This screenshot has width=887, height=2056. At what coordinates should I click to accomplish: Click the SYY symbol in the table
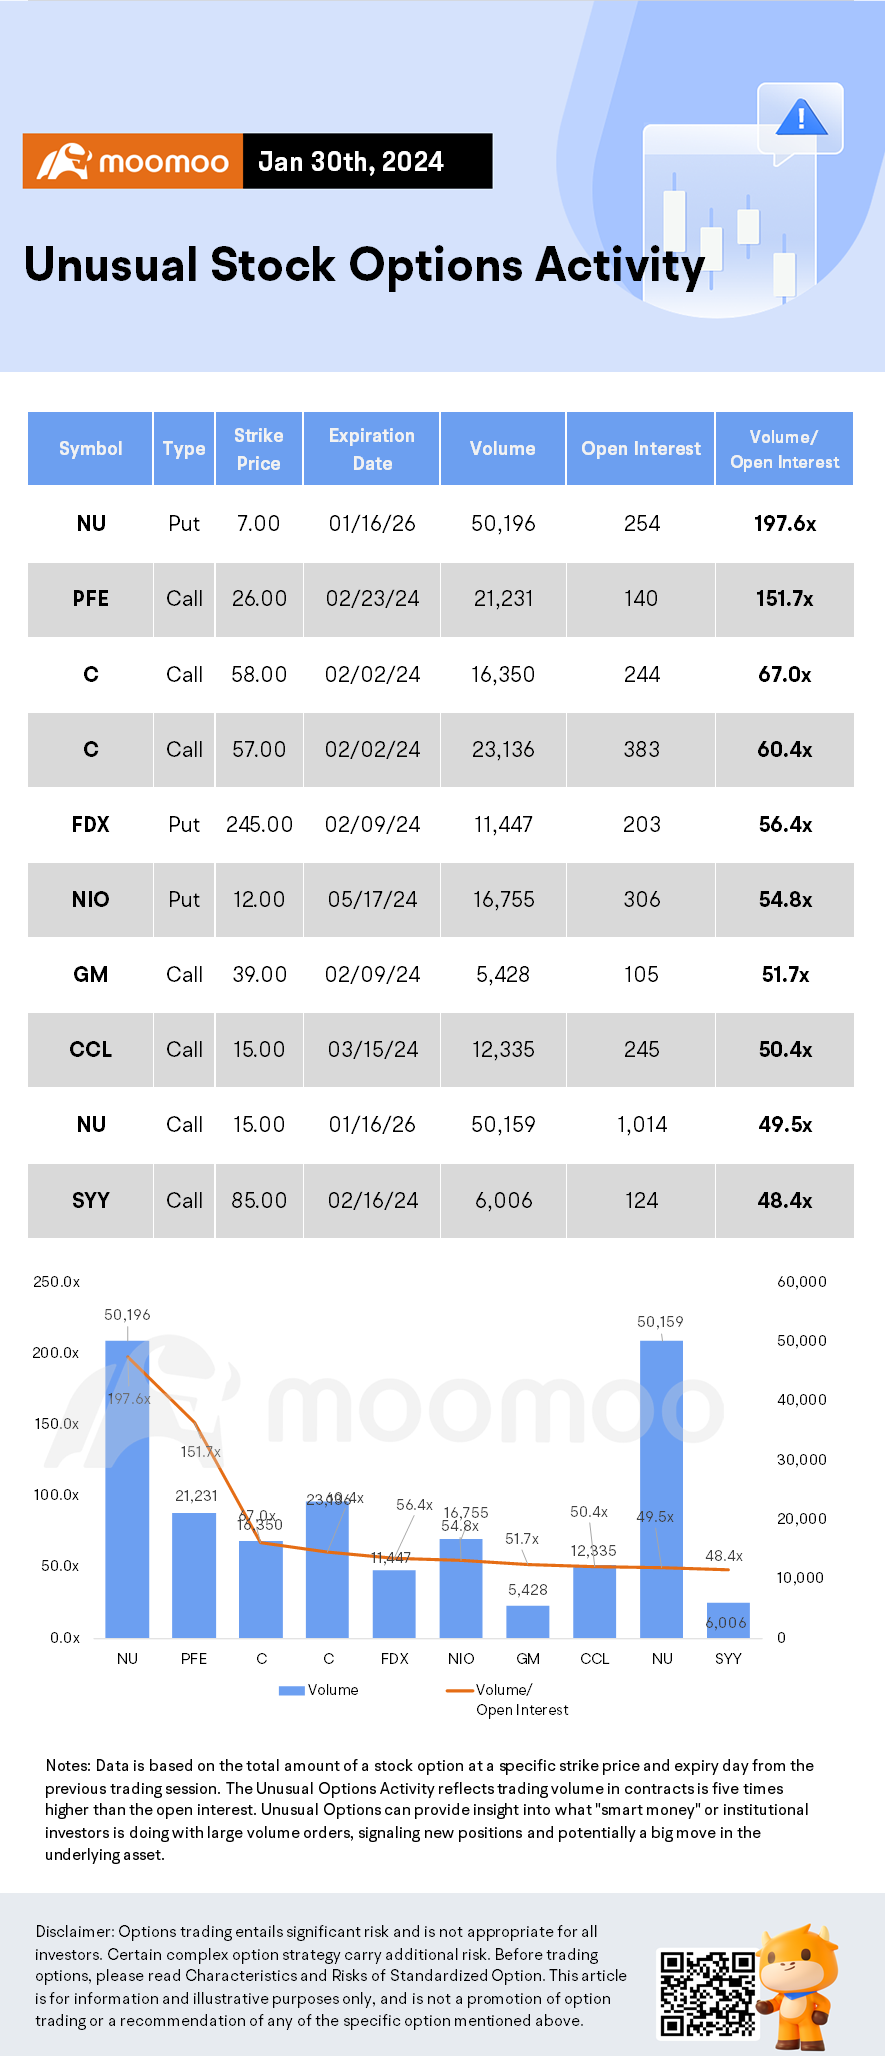pyautogui.click(x=90, y=1200)
